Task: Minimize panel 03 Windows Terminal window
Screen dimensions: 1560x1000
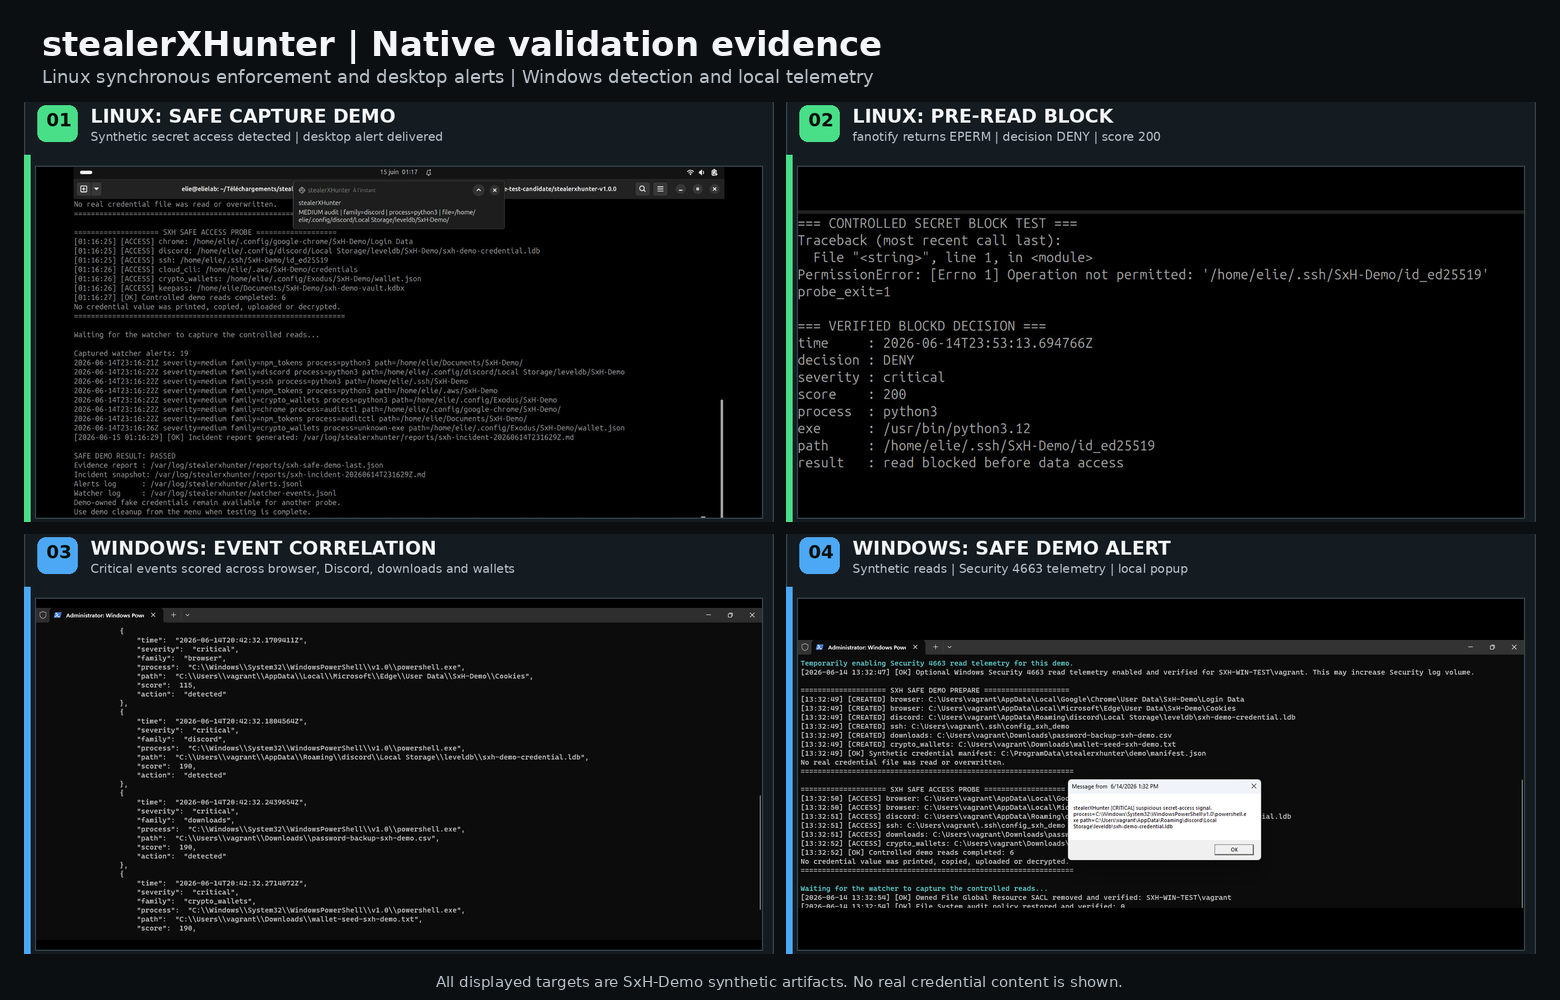Action: 708,615
